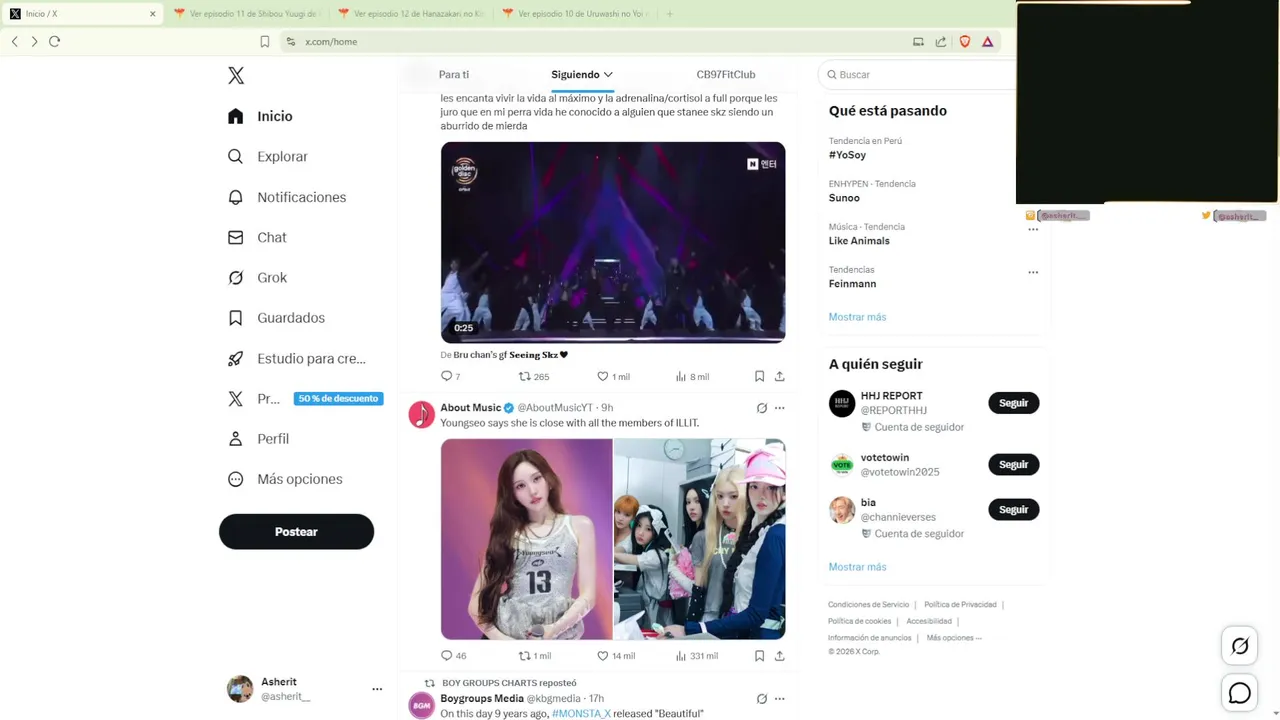Screen dimensions: 1280x720
Task: Open #YoSoy trending topic
Action: (847, 155)
